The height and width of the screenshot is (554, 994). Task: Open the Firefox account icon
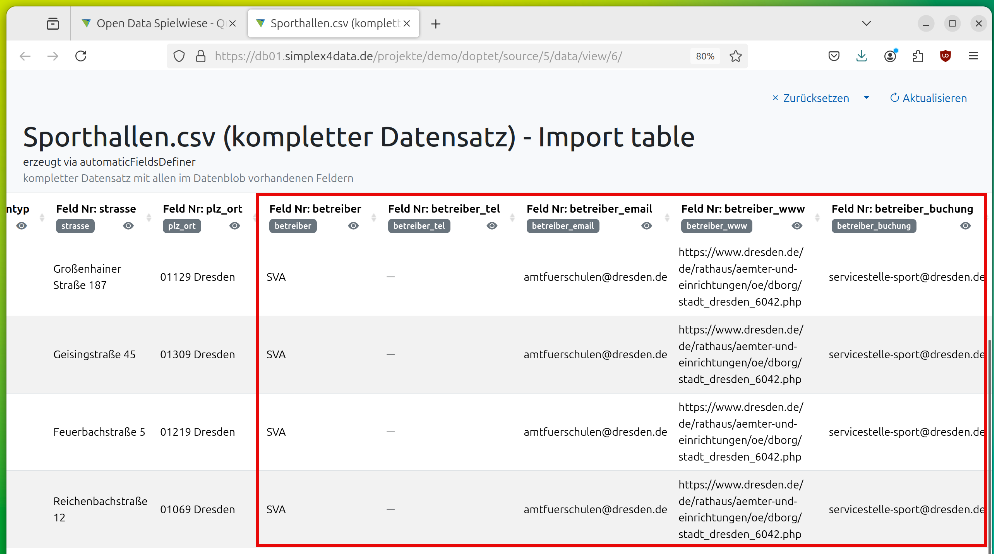pos(890,56)
